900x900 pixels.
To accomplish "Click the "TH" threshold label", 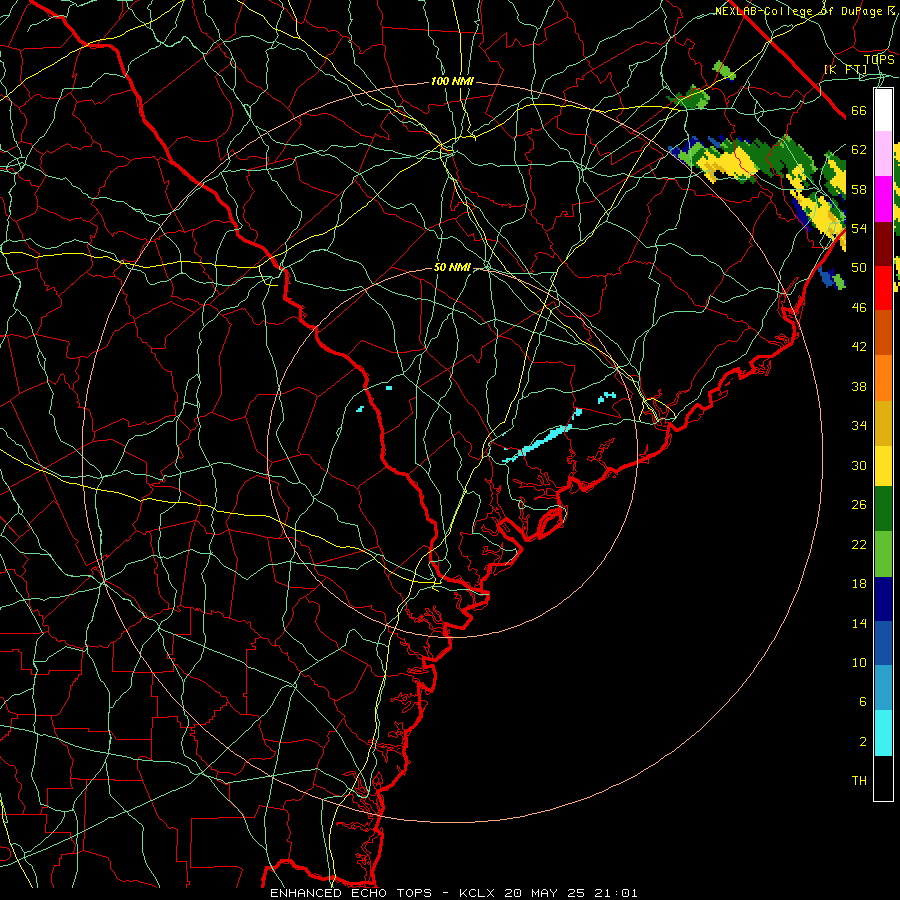I will pyautogui.click(x=859, y=781).
